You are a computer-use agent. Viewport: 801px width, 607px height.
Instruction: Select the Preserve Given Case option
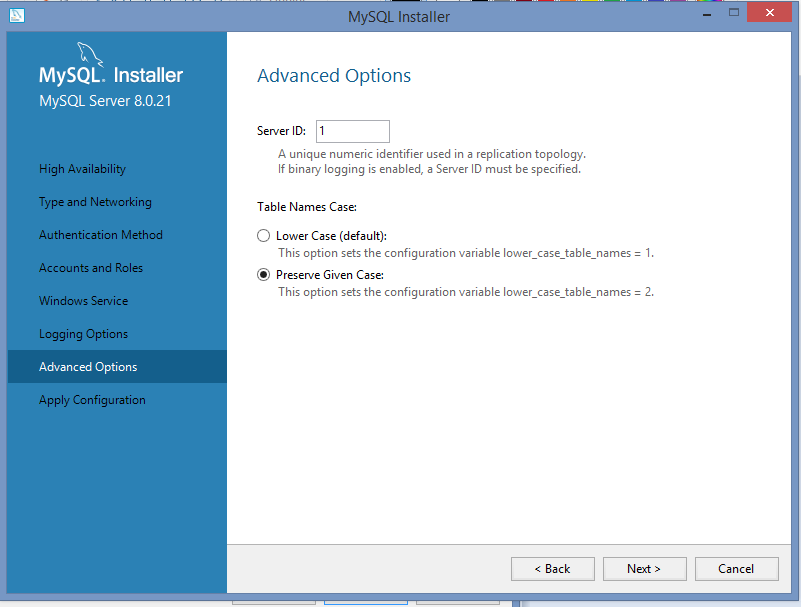point(263,274)
